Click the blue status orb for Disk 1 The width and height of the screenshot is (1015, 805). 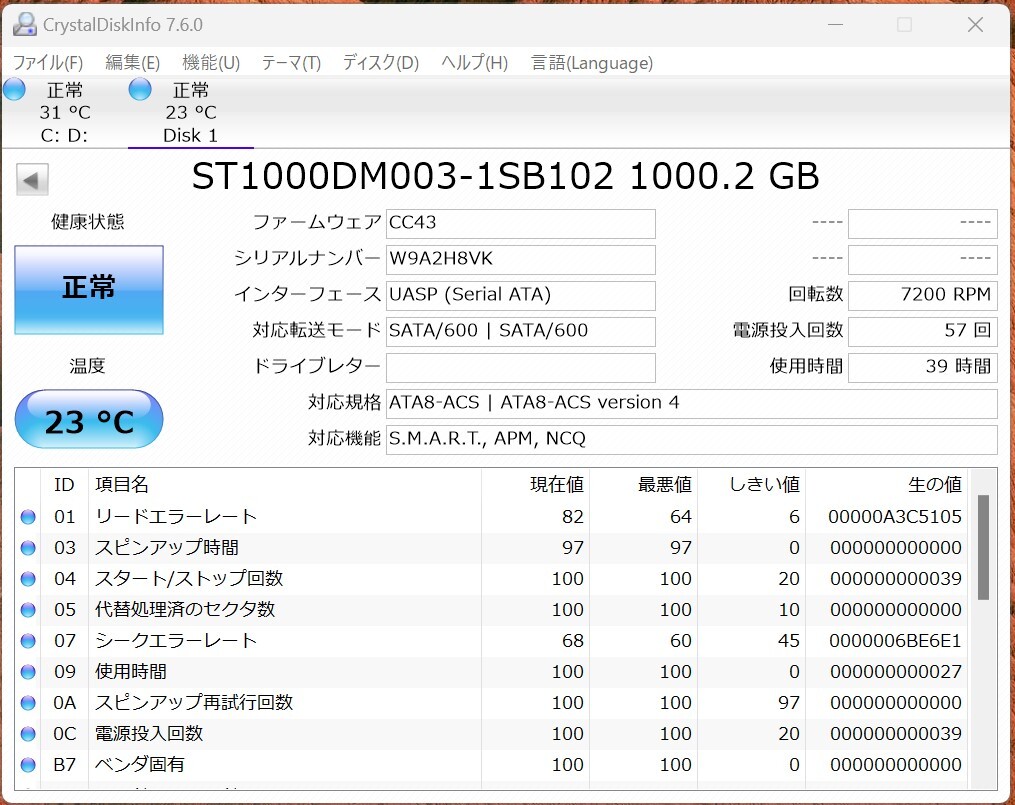coord(141,90)
